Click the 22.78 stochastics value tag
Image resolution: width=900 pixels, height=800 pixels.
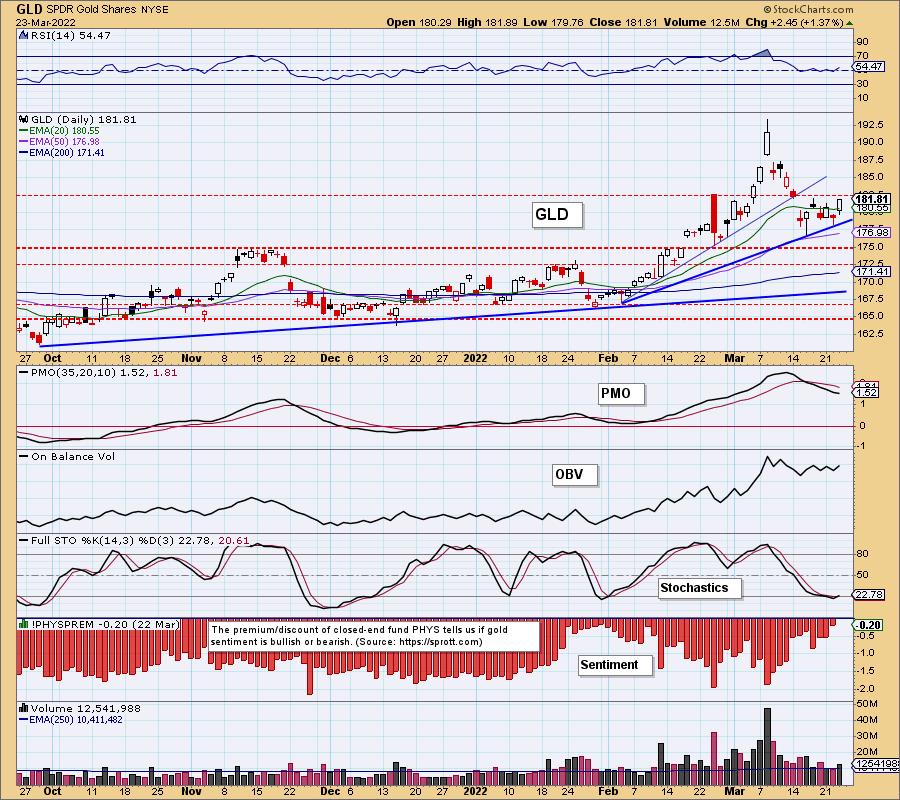(869, 595)
